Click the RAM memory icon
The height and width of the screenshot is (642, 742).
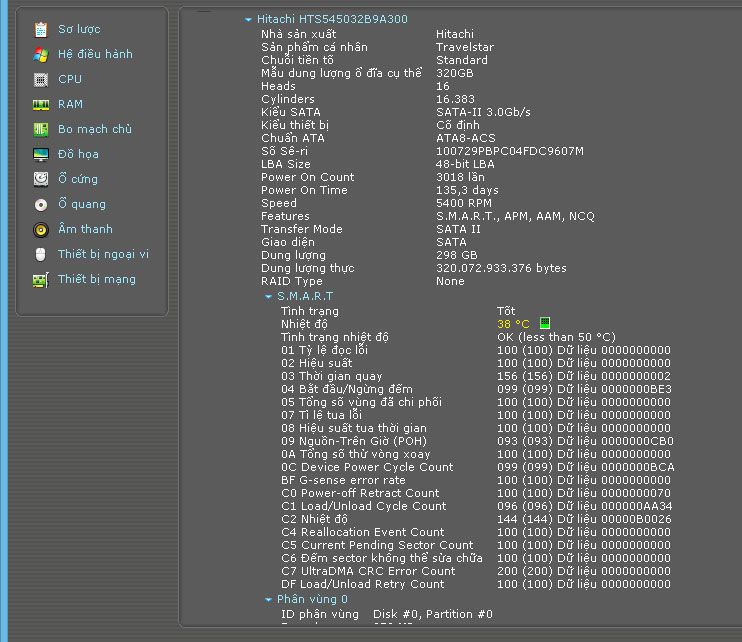[40, 104]
